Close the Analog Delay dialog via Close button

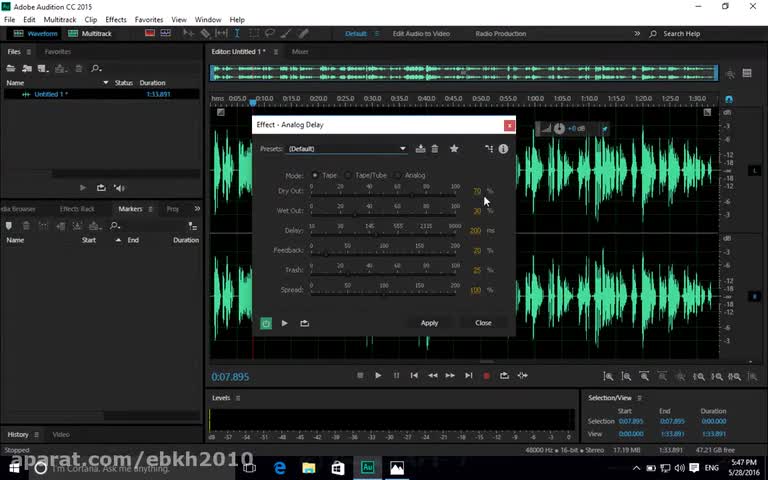(483, 323)
